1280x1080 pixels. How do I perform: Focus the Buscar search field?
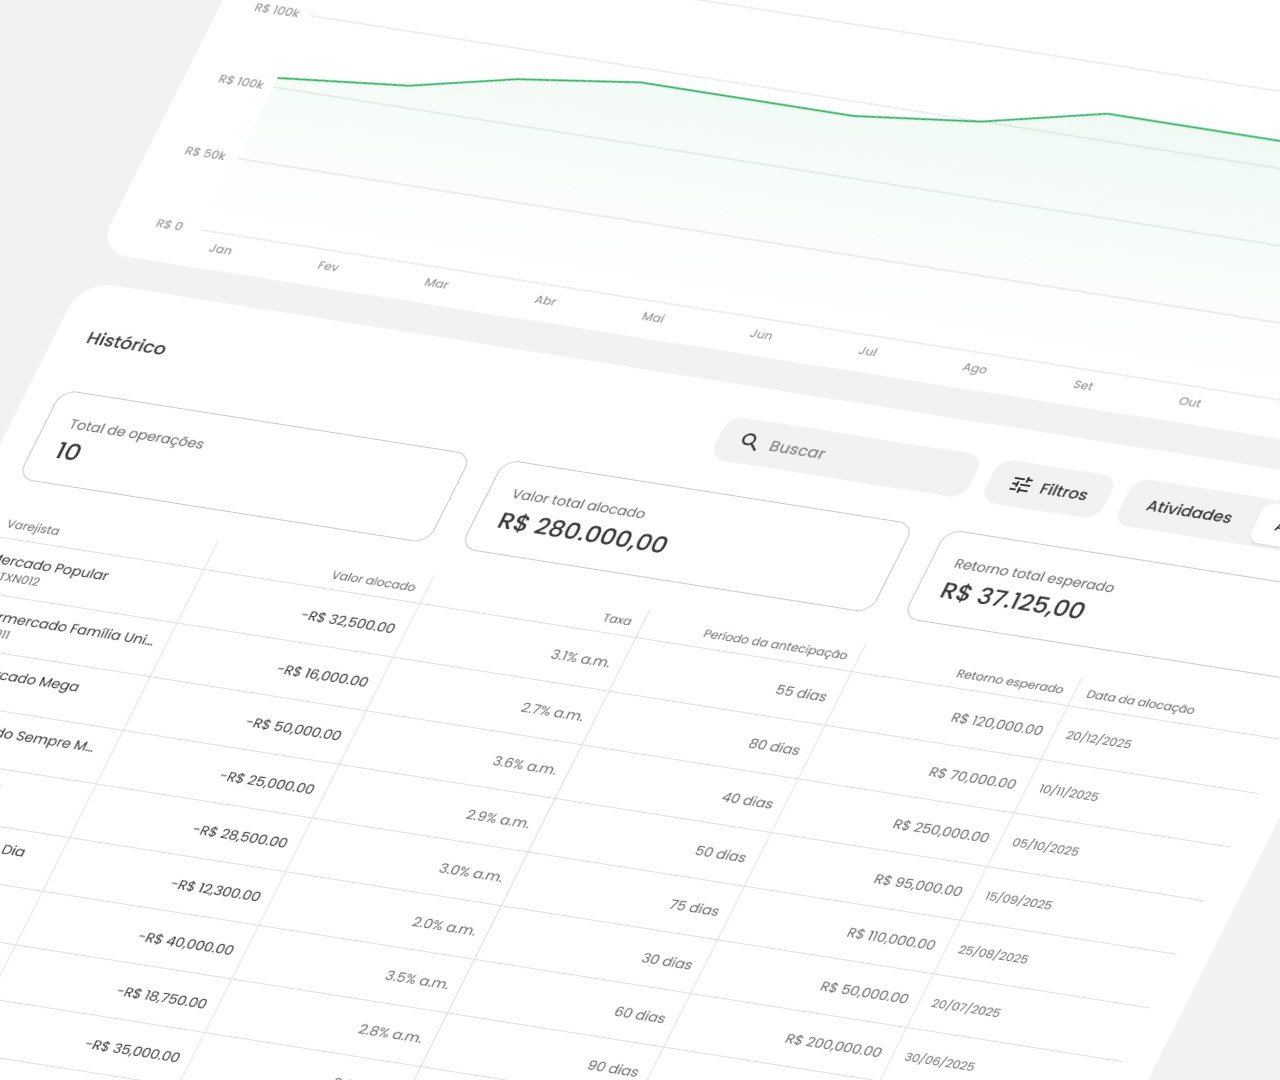pos(846,457)
